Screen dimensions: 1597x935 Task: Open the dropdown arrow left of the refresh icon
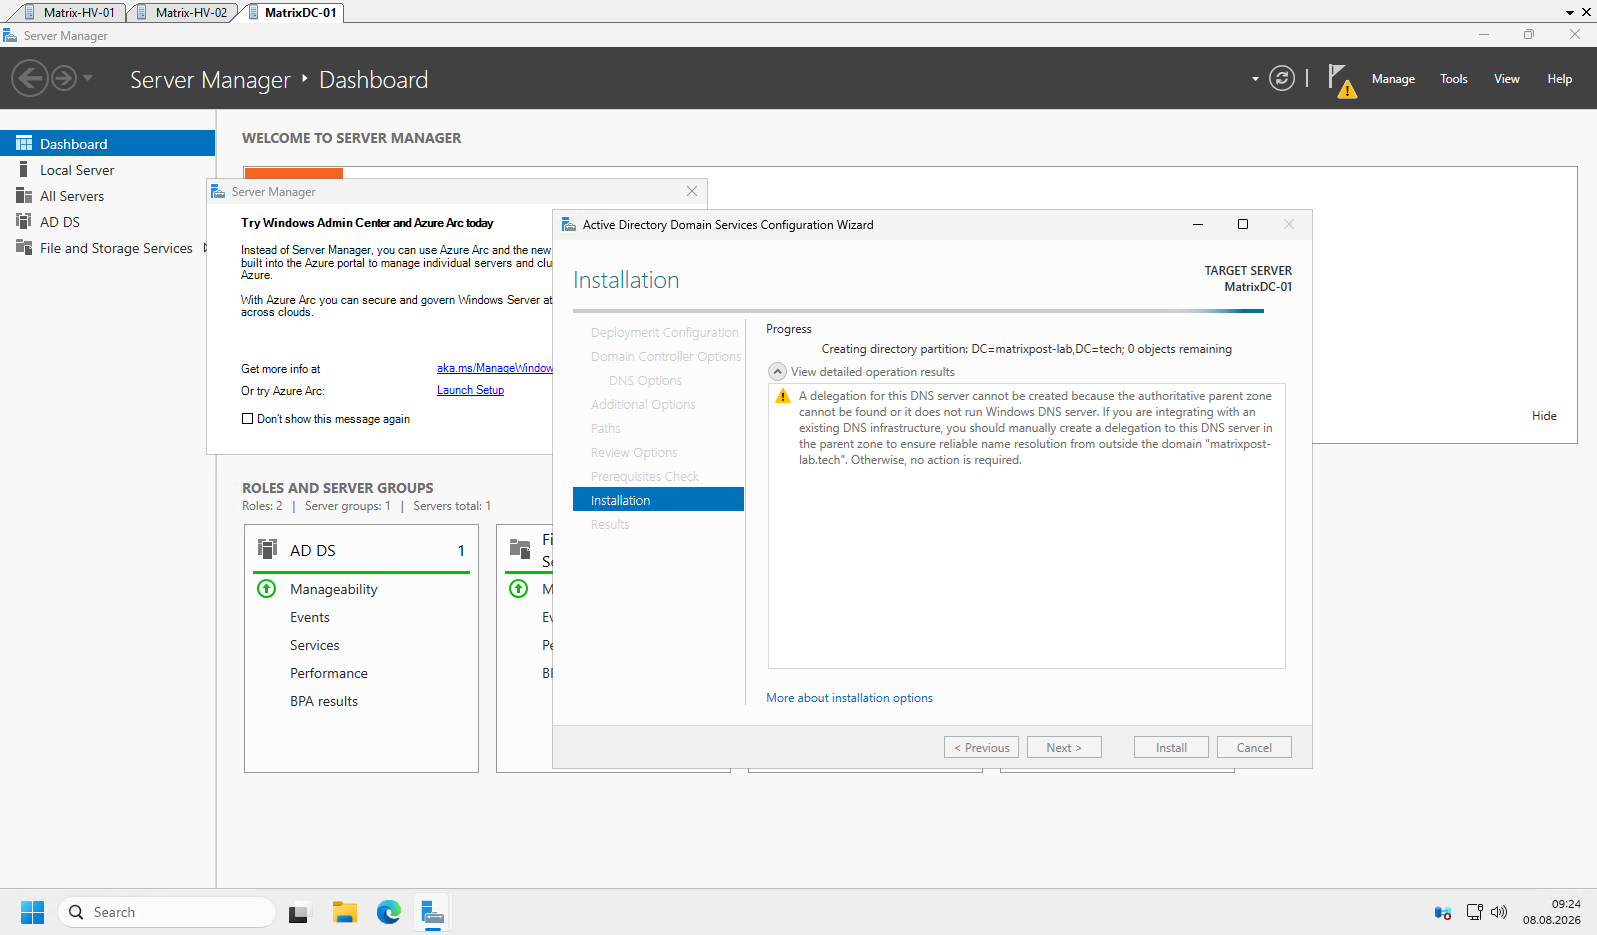[1255, 79]
